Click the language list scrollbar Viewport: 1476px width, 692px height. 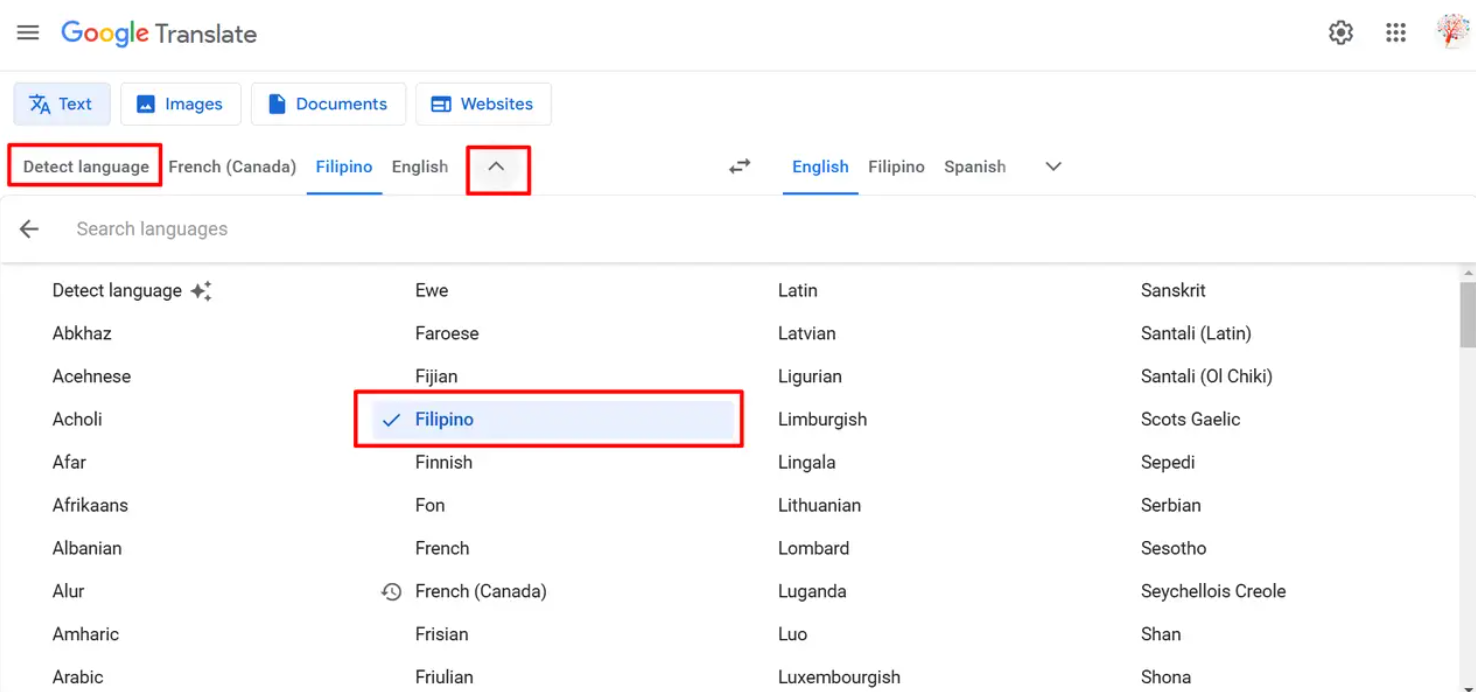1467,315
